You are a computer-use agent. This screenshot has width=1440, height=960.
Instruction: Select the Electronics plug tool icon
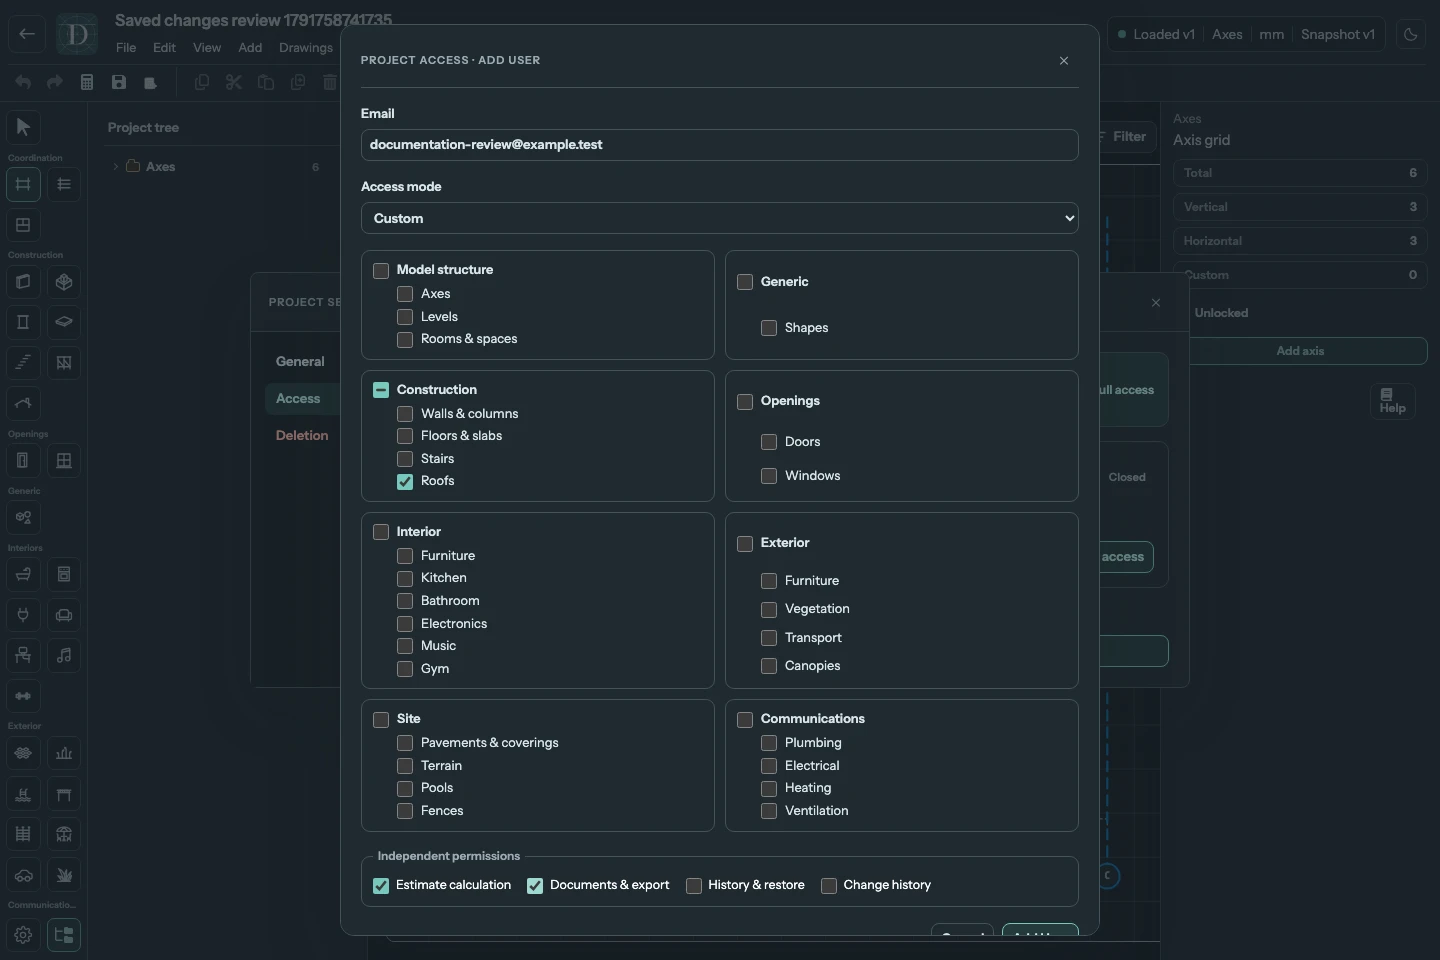[x=23, y=615]
